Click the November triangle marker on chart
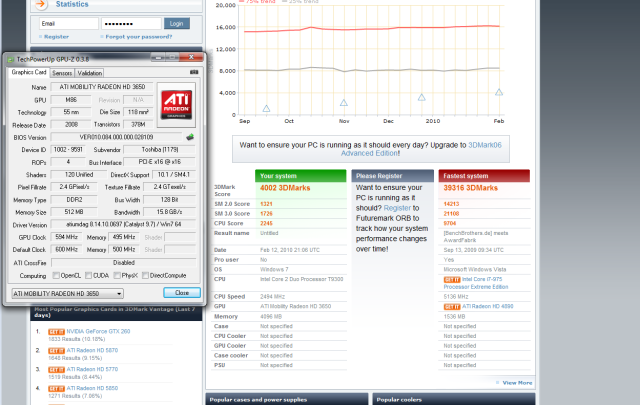Image resolution: width=640 pixels, height=405 pixels. [344, 102]
